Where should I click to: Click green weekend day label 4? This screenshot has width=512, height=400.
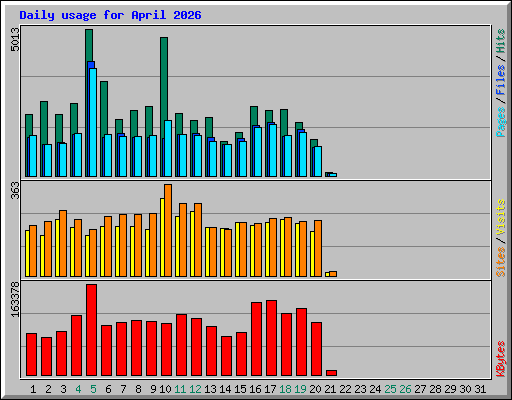[78, 389]
